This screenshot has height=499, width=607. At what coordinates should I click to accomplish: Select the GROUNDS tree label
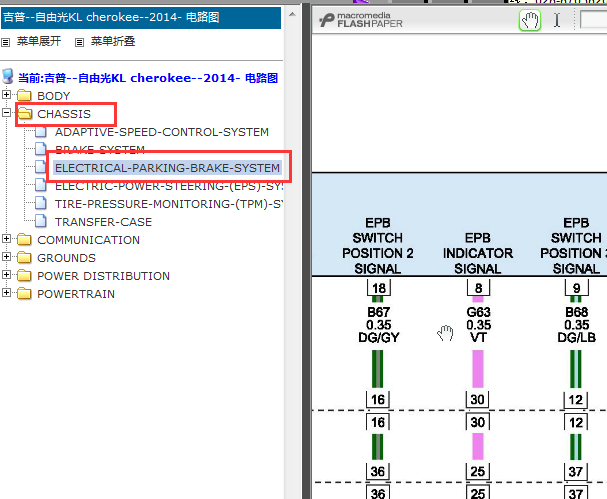coord(67,258)
